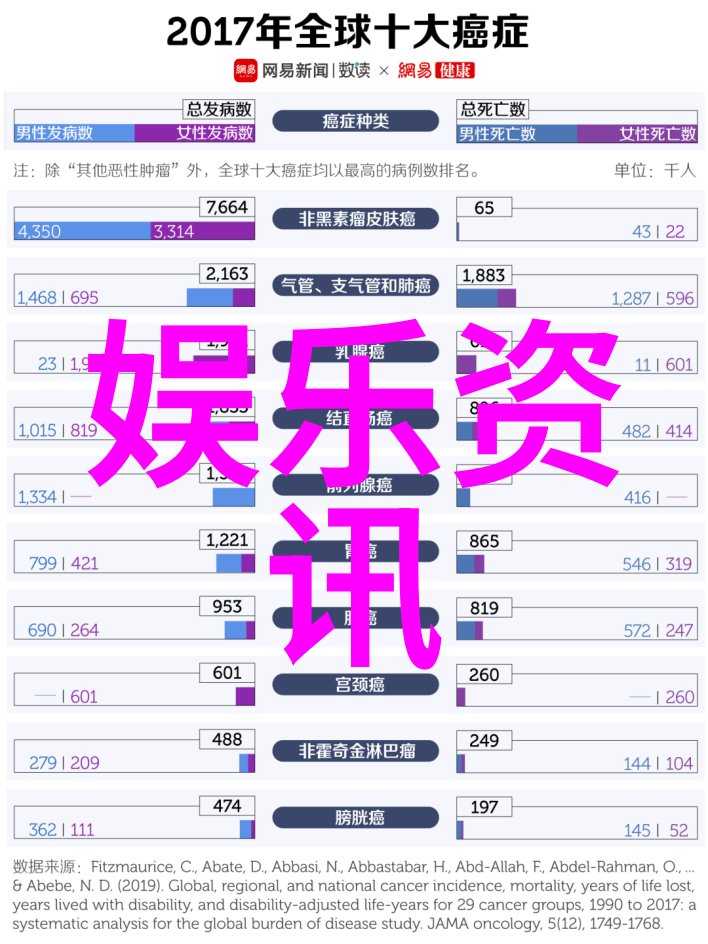Click the 气管、支气管和肺癌 label
This screenshot has height=944, width=708.
click(x=356, y=285)
